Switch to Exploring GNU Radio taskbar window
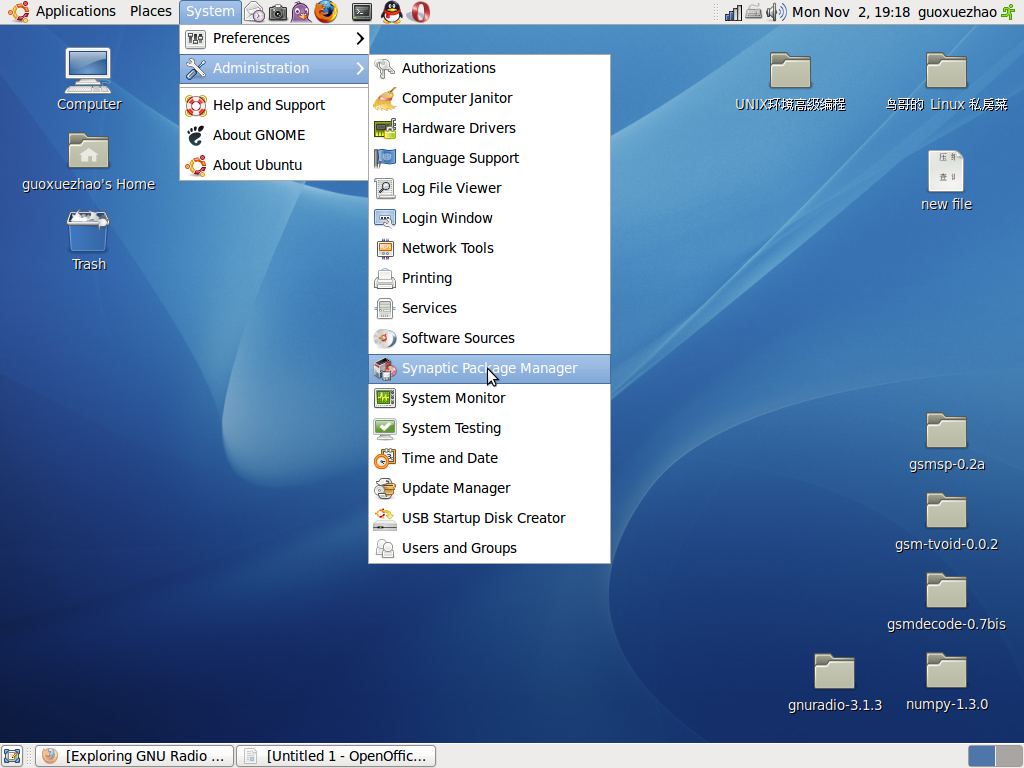 (x=135, y=756)
